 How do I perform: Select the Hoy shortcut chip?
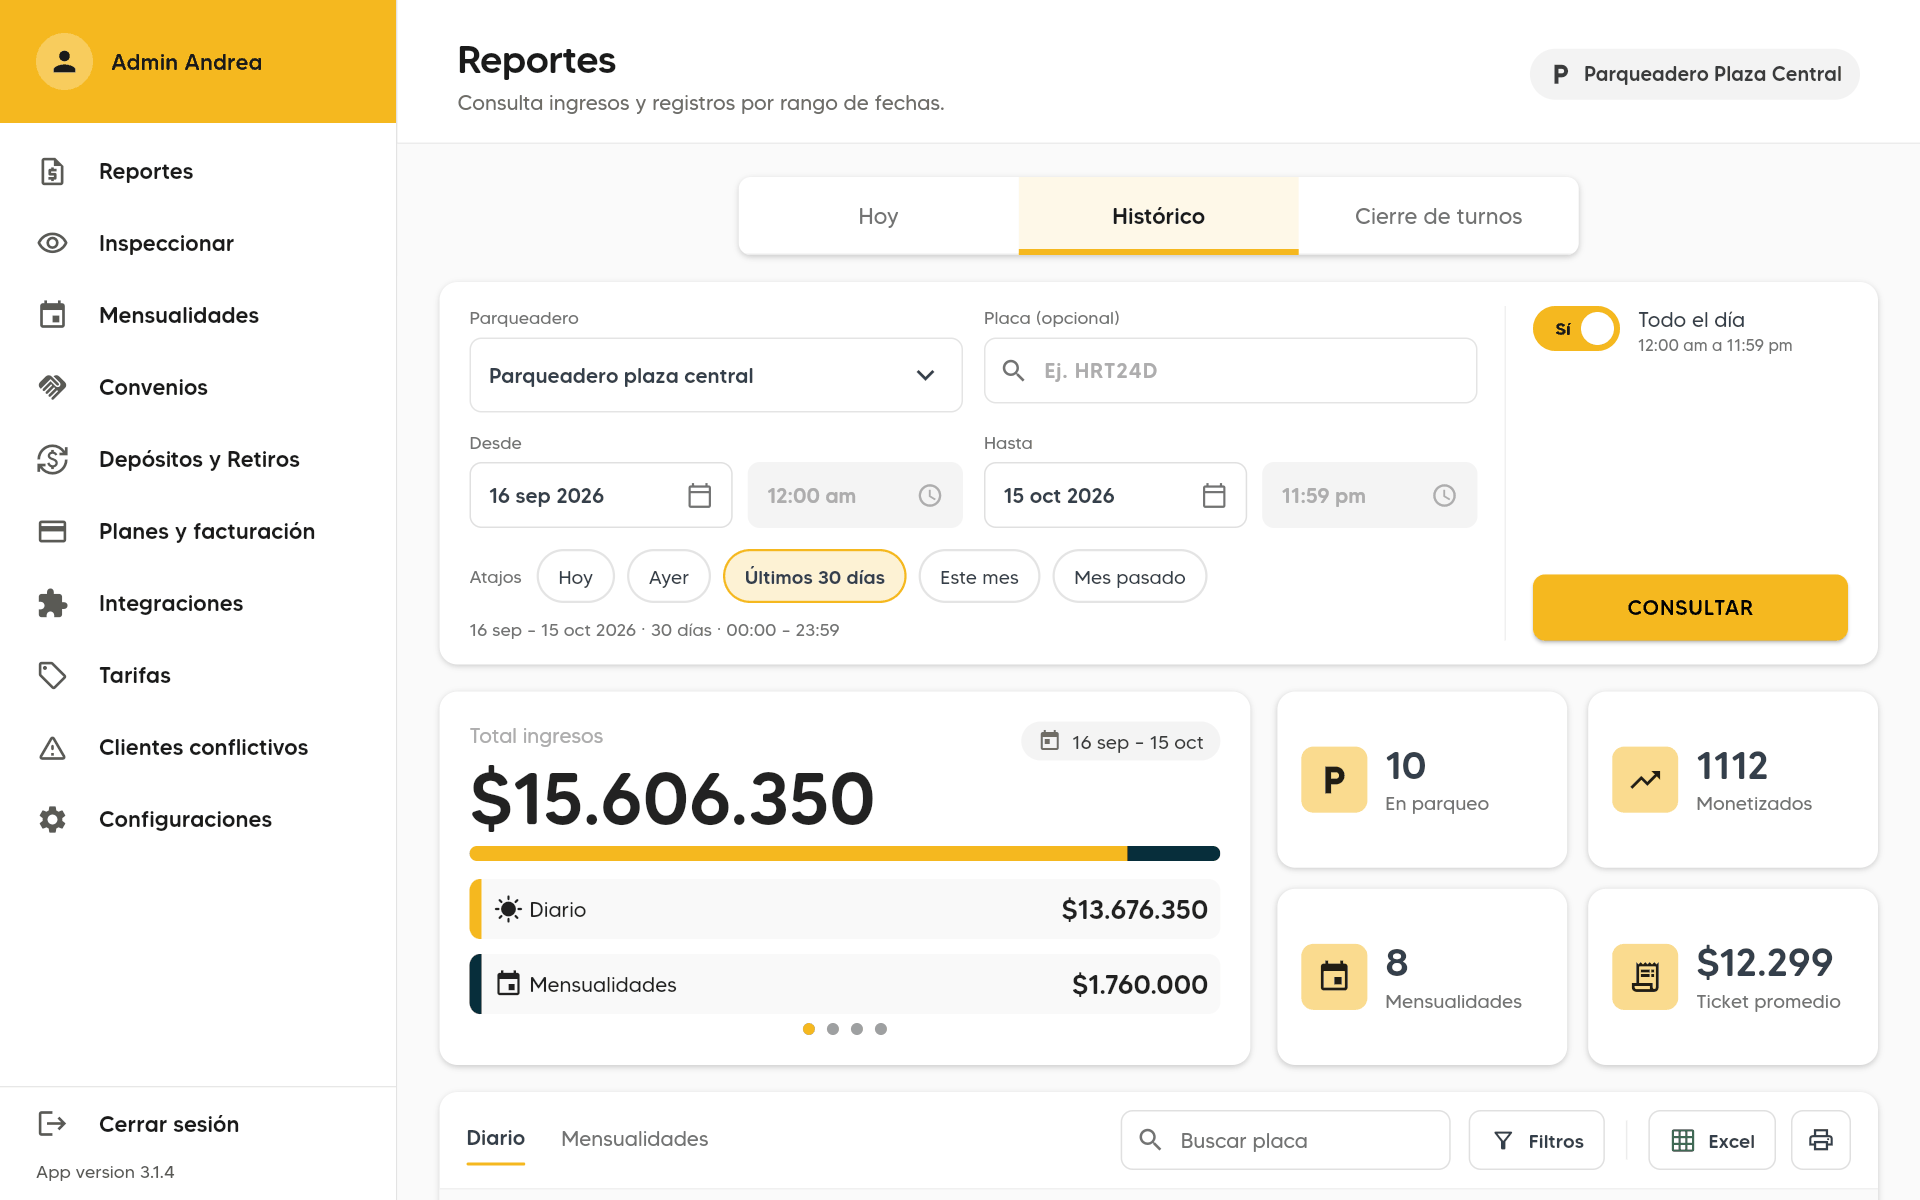coord(575,577)
